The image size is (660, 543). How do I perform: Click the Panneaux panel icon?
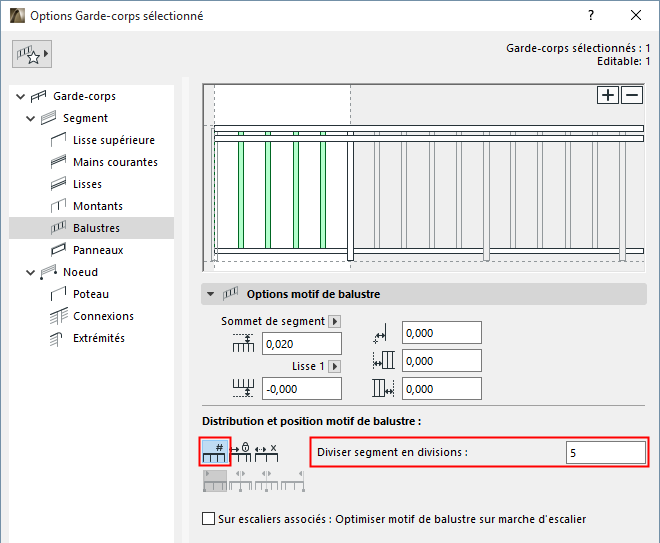(59, 250)
